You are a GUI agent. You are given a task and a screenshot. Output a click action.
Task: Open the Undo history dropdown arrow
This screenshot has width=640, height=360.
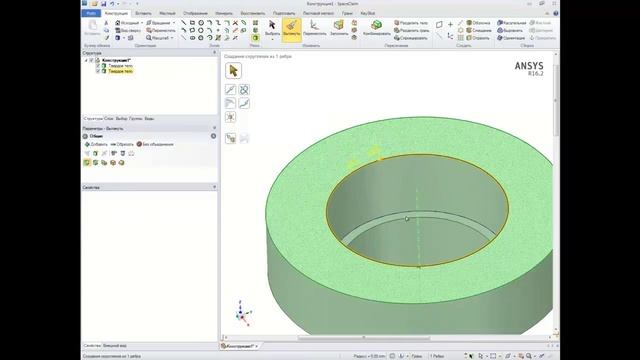[118, 4]
